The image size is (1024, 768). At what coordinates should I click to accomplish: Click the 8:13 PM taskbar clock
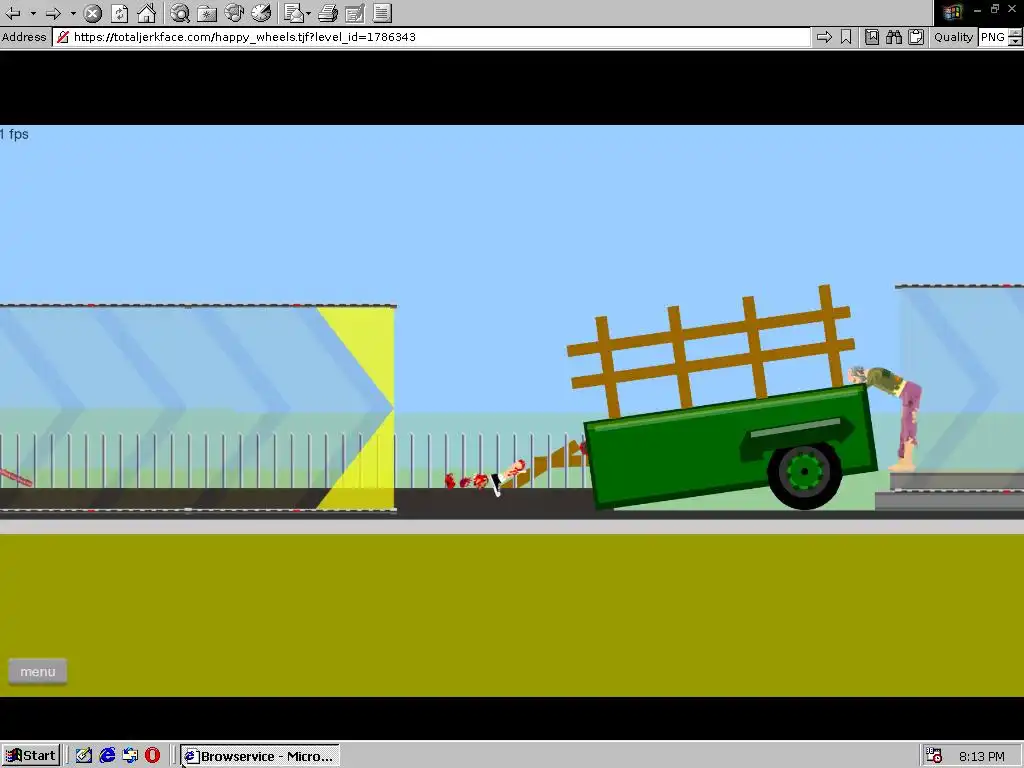click(x=982, y=756)
